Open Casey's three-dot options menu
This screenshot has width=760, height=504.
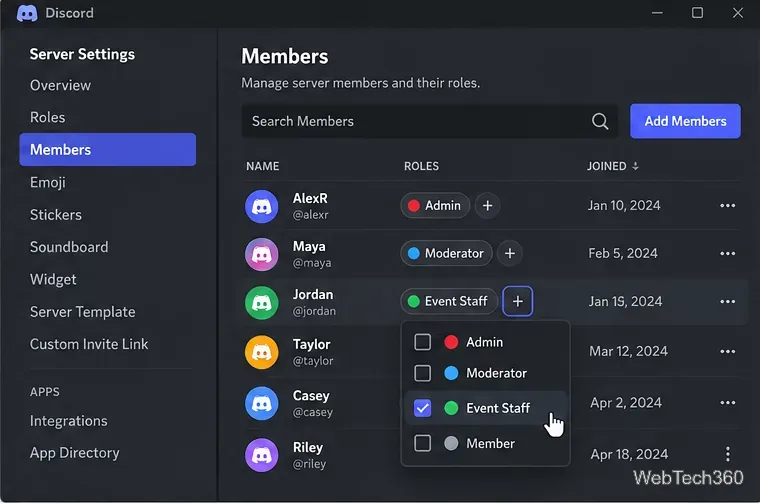tap(728, 403)
